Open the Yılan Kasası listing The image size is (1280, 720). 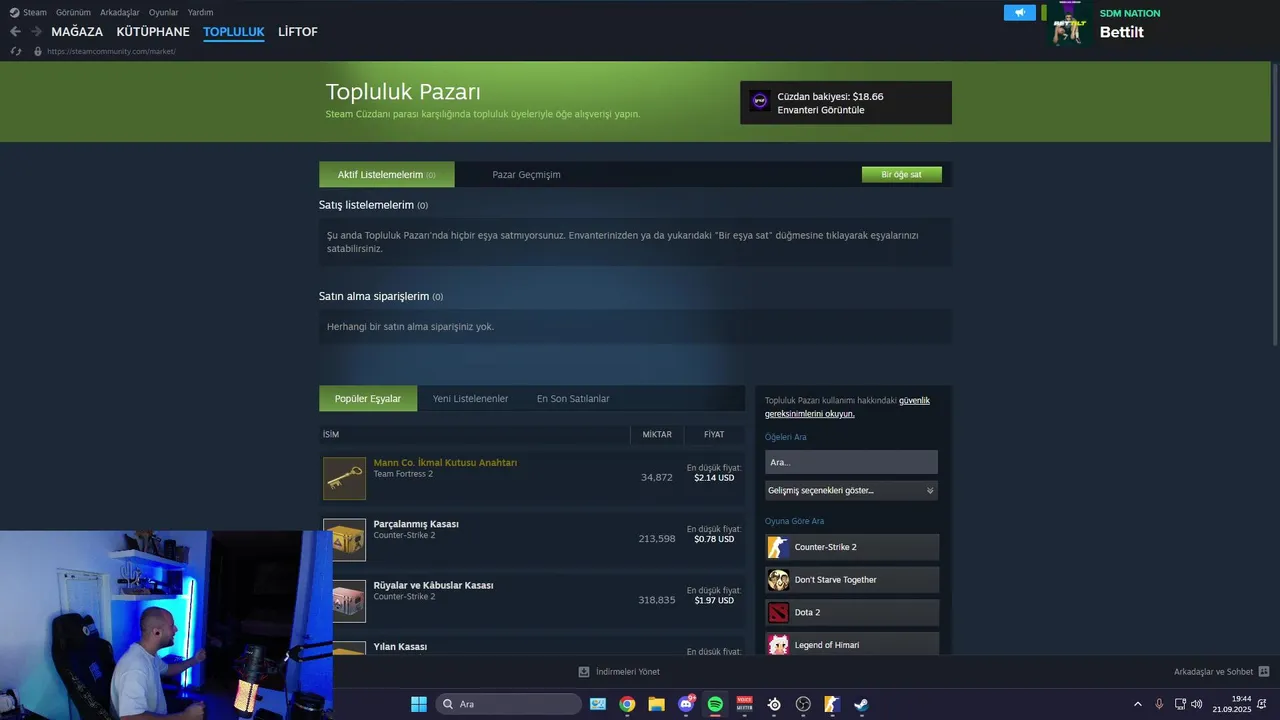click(x=400, y=647)
